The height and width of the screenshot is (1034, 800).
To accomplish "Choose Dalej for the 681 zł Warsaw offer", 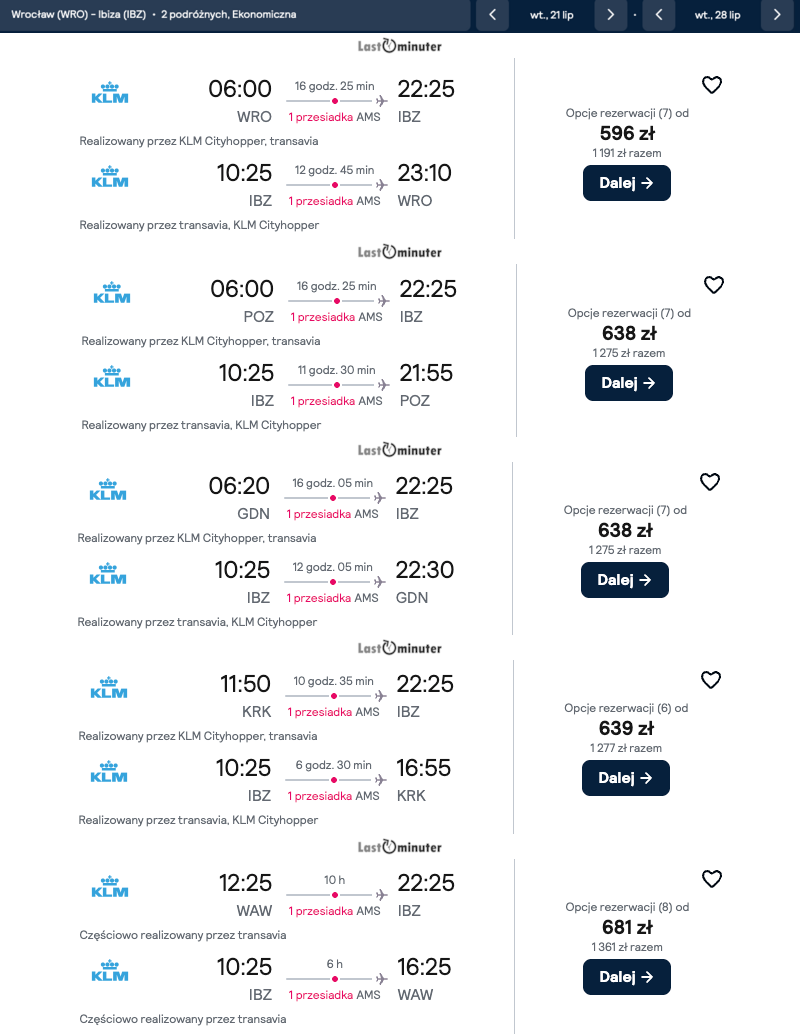I will [627, 977].
